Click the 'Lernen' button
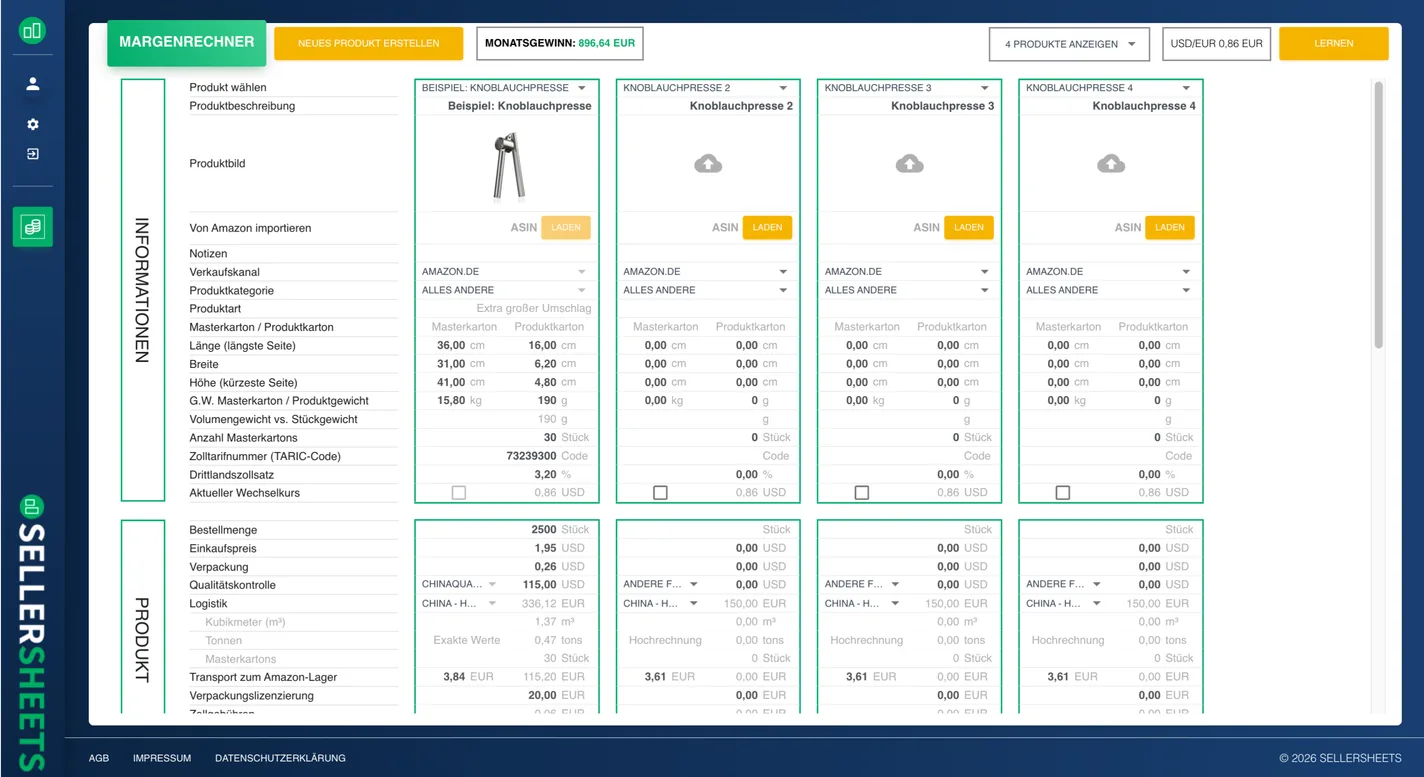The height and width of the screenshot is (777, 1424). [x=1334, y=44]
